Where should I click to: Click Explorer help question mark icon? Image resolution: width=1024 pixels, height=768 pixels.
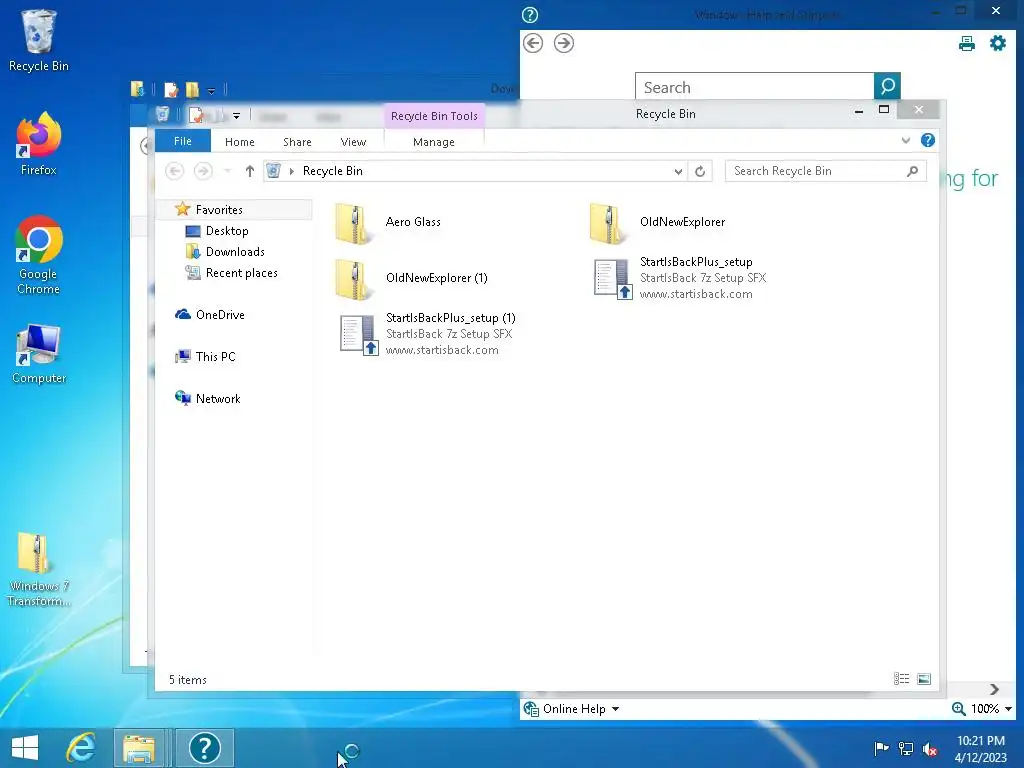[927, 140]
